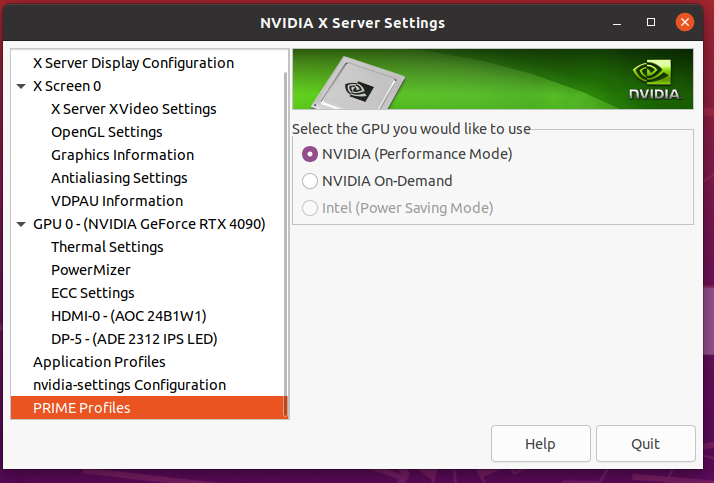Select HDMI-0 AOC 24B1W1 display

129,316
